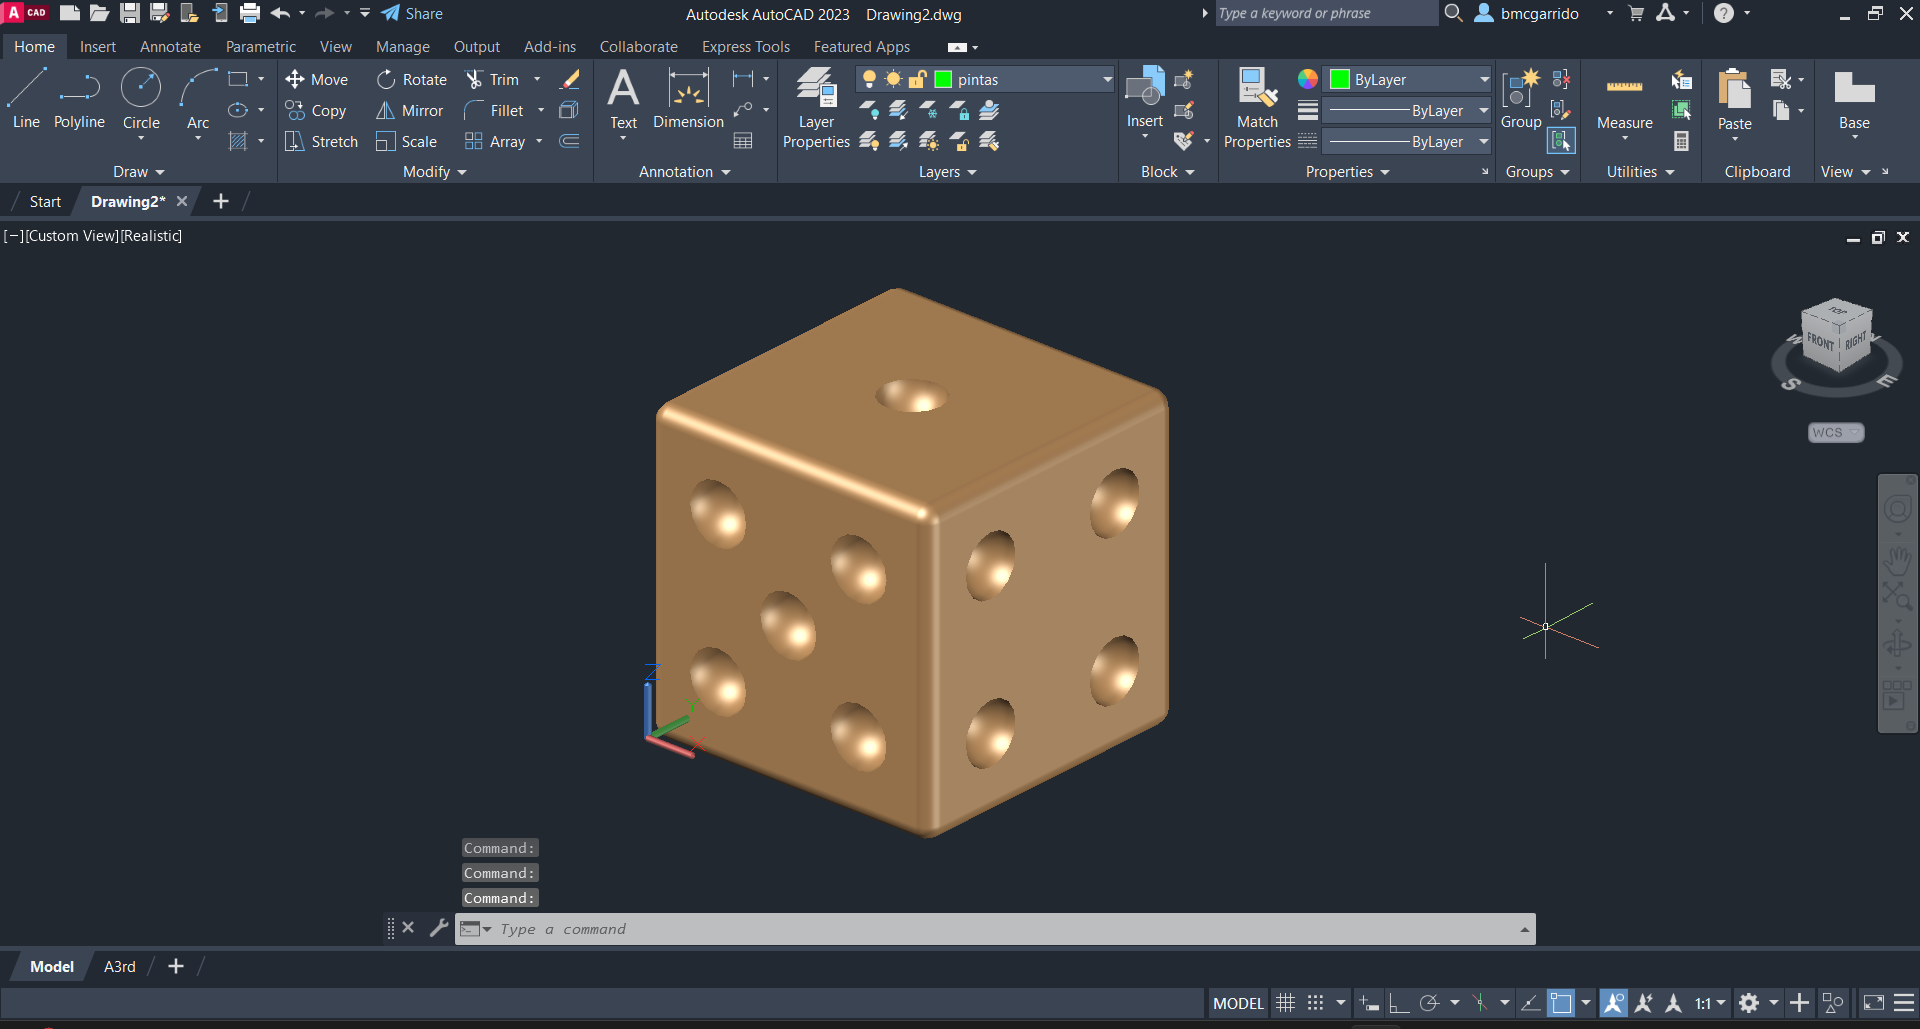Create an Array of objects
1920x1029 pixels.
click(x=495, y=141)
